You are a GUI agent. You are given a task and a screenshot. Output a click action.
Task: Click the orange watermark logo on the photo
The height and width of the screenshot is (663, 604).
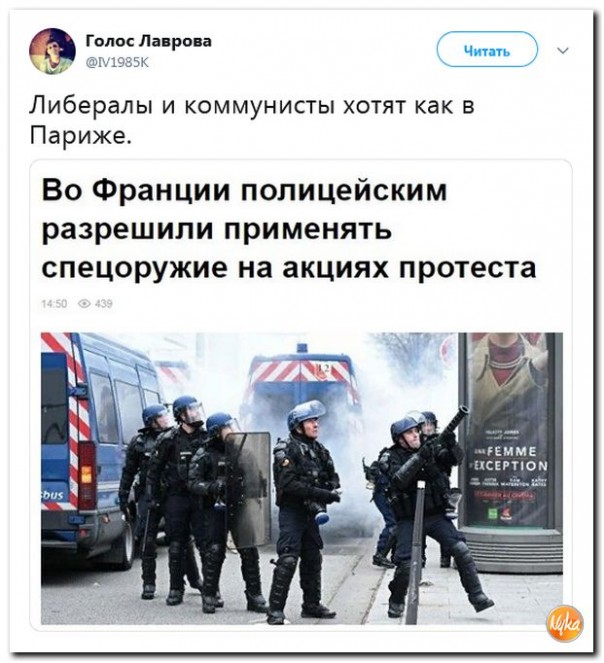click(566, 623)
